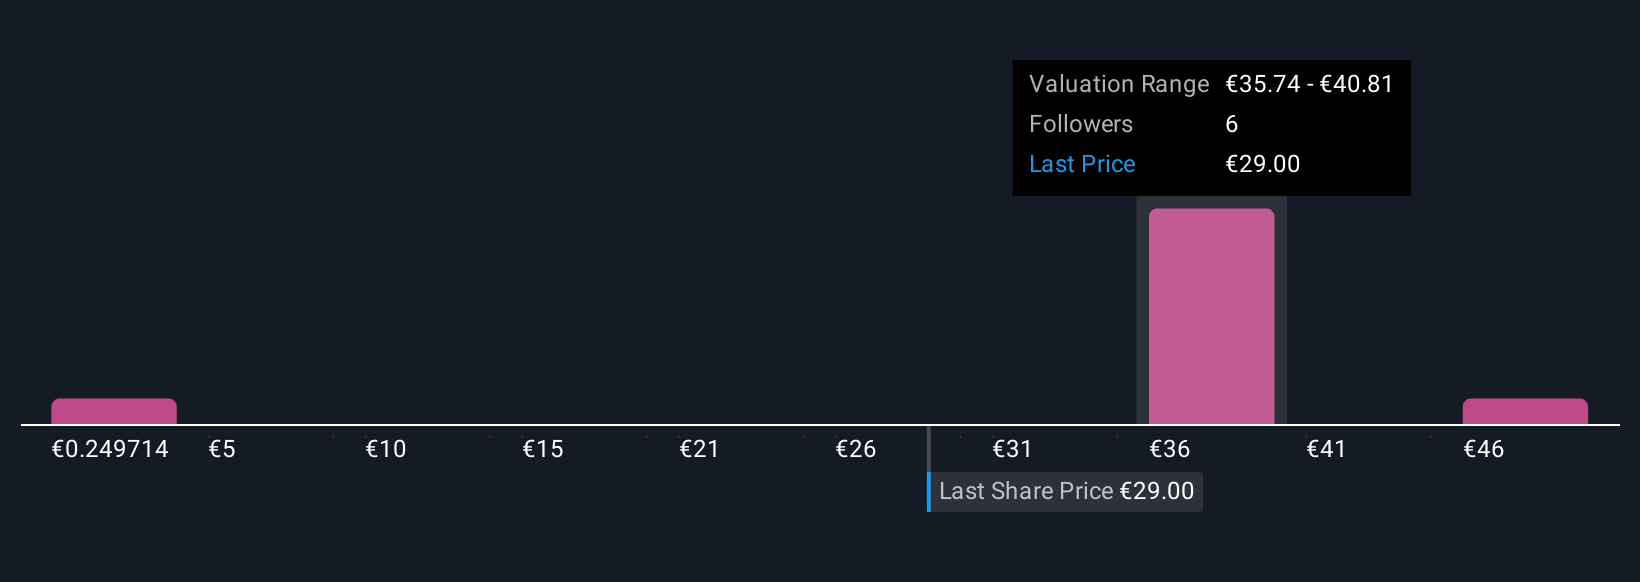The image size is (1640, 582).
Task: Click the €0.249714 axis label
Action: point(110,449)
